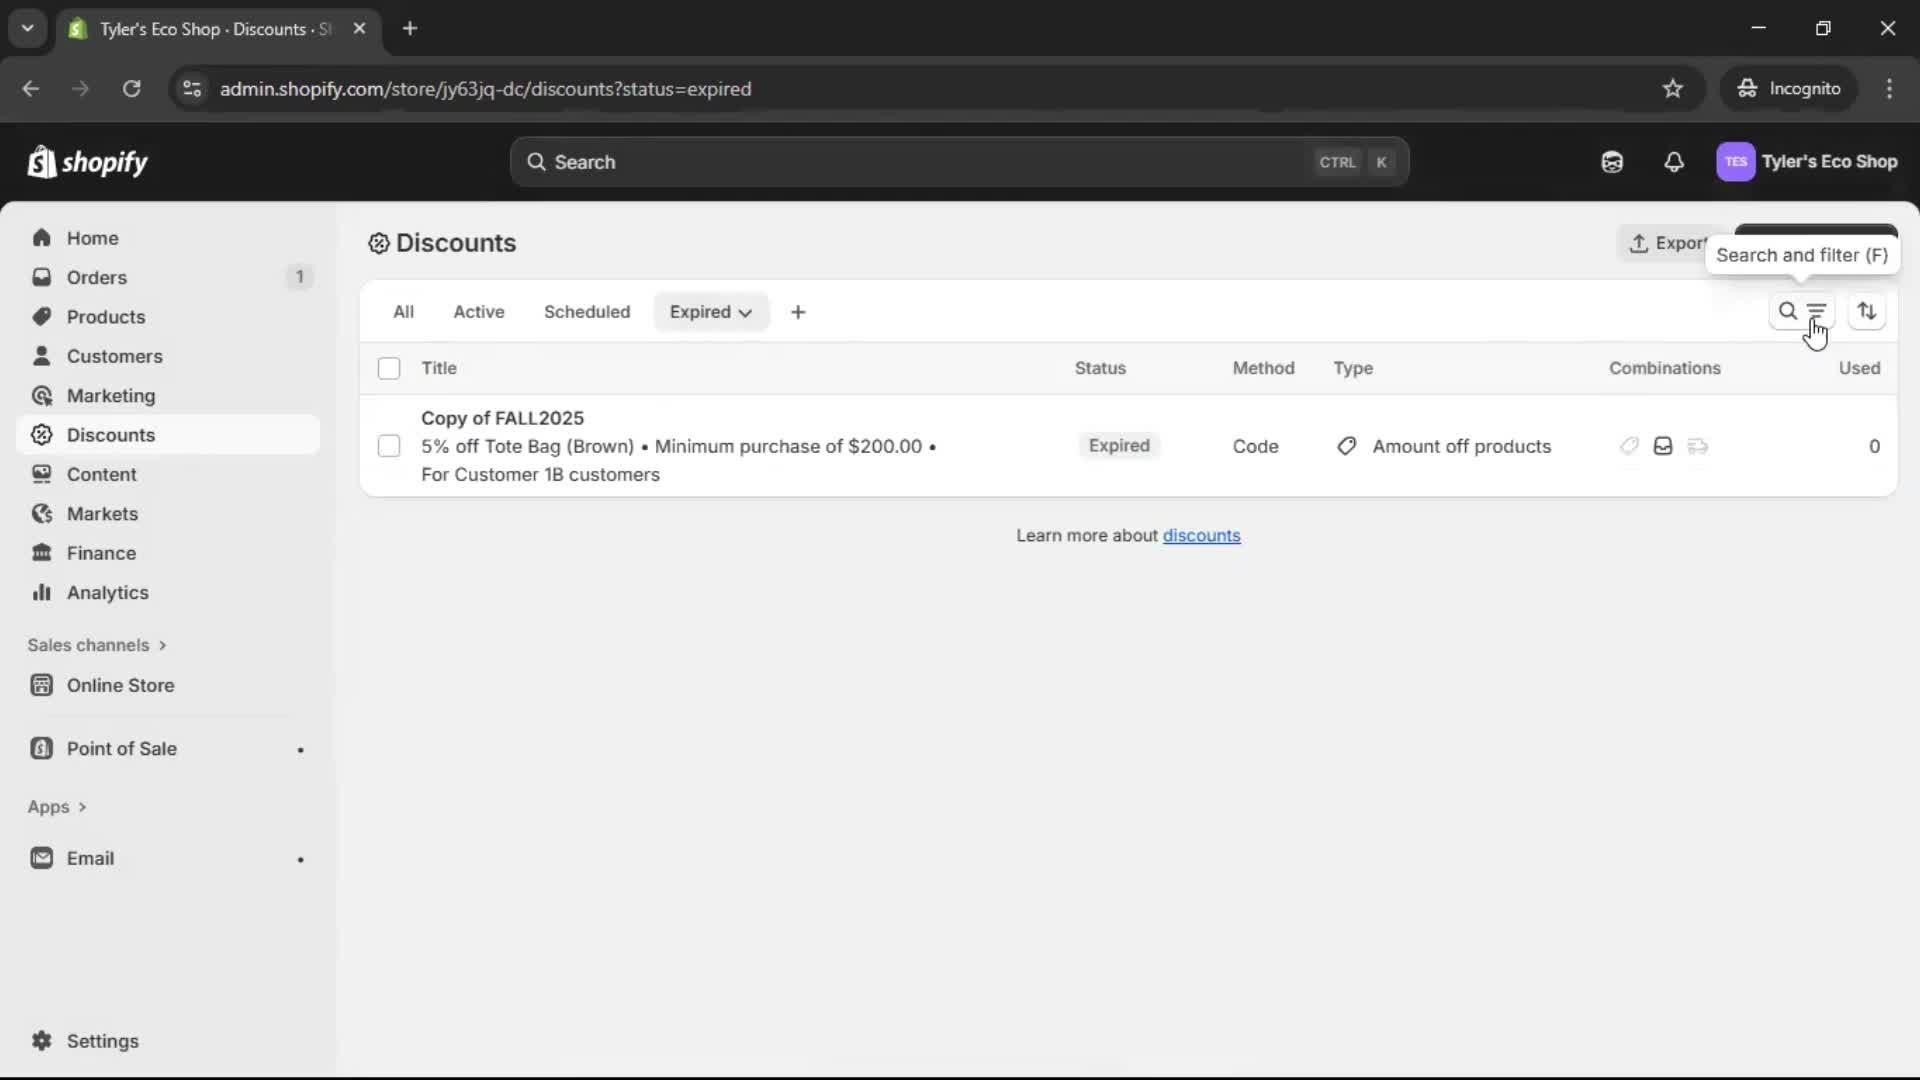Select the sort discounts icon

1868,311
